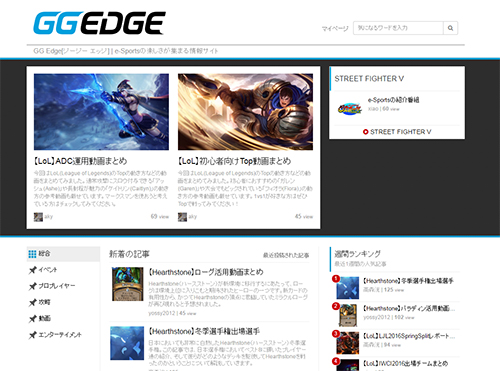The image size is (500, 371).
Task: Click author avatar under ADC article
Action: [38, 217]
